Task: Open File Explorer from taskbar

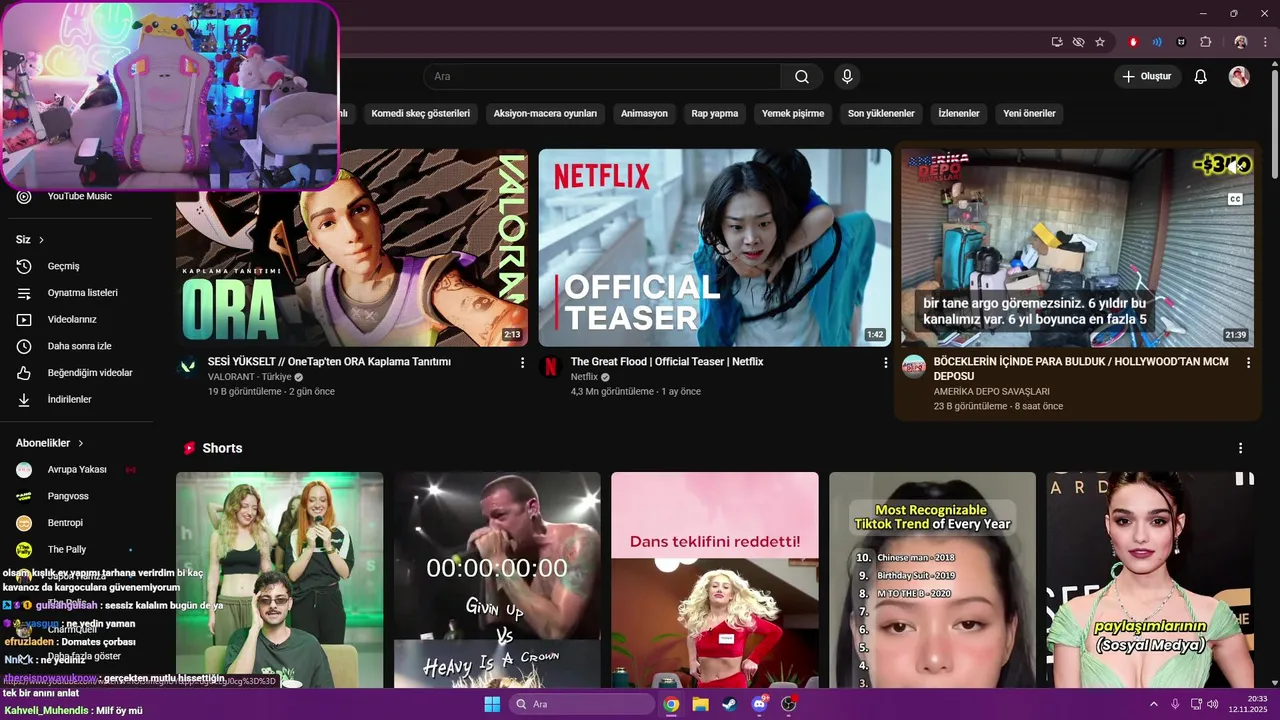Action: pyautogui.click(x=700, y=704)
